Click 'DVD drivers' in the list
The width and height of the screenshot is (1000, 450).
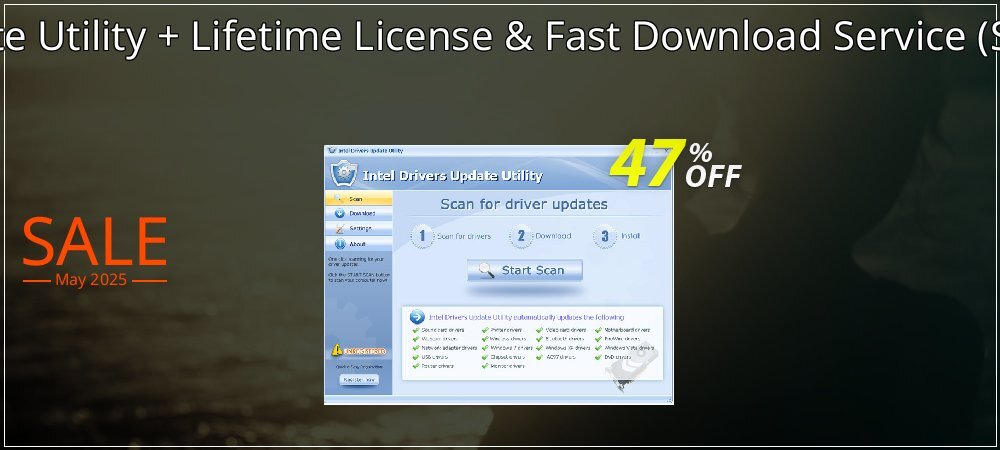(618, 357)
